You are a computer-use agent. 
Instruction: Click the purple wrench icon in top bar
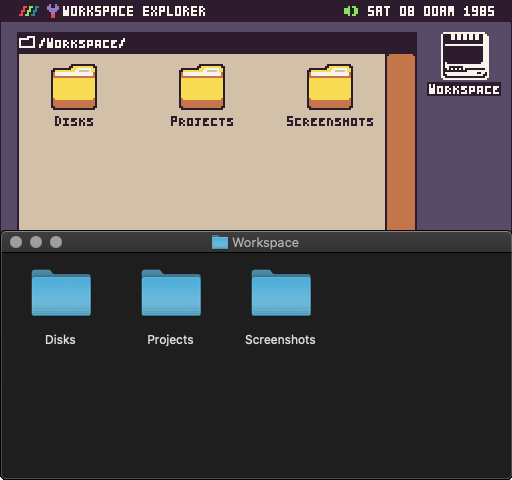pos(53,11)
